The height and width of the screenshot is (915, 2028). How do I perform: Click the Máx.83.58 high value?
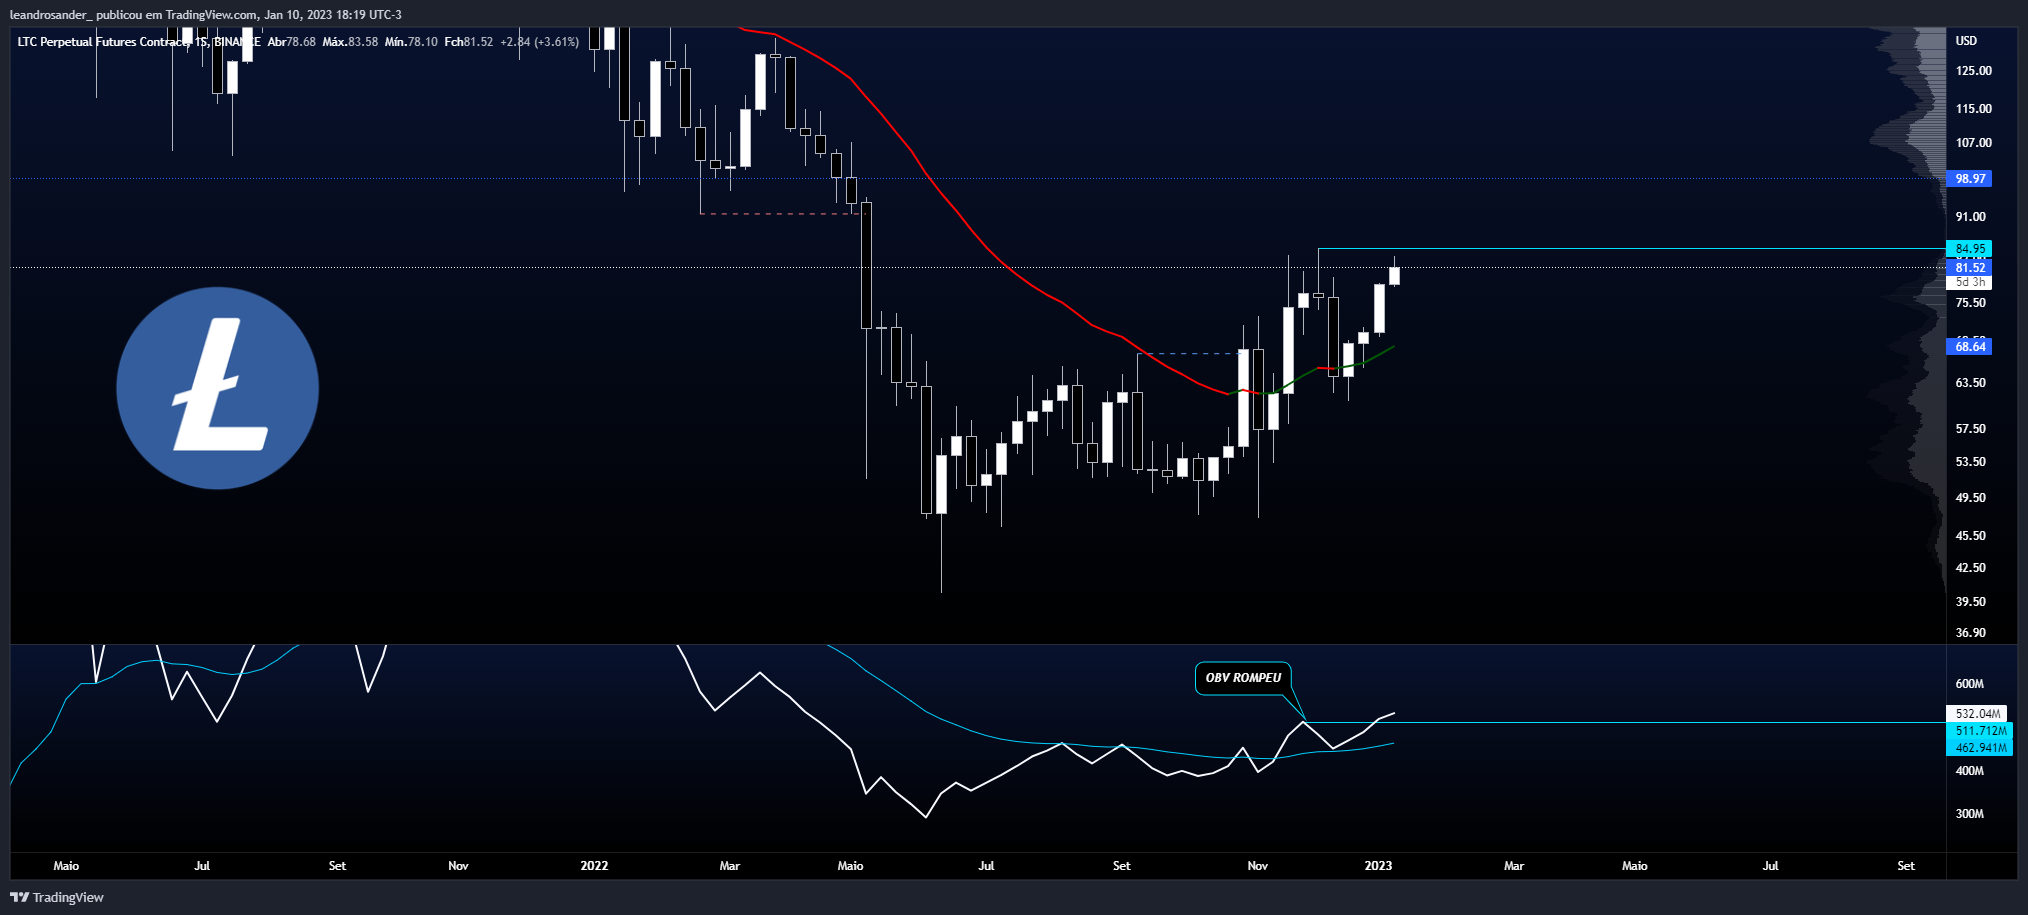click(x=350, y=42)
